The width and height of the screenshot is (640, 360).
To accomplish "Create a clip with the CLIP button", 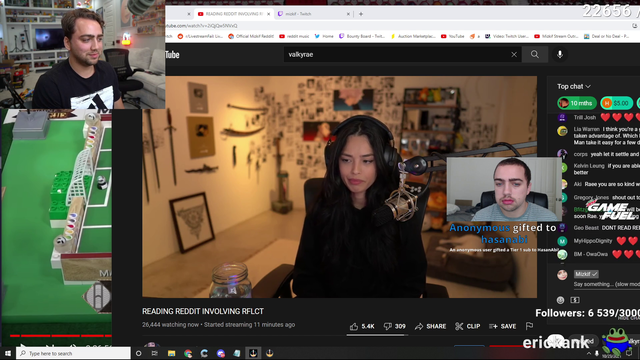I will tap(468, 327).
